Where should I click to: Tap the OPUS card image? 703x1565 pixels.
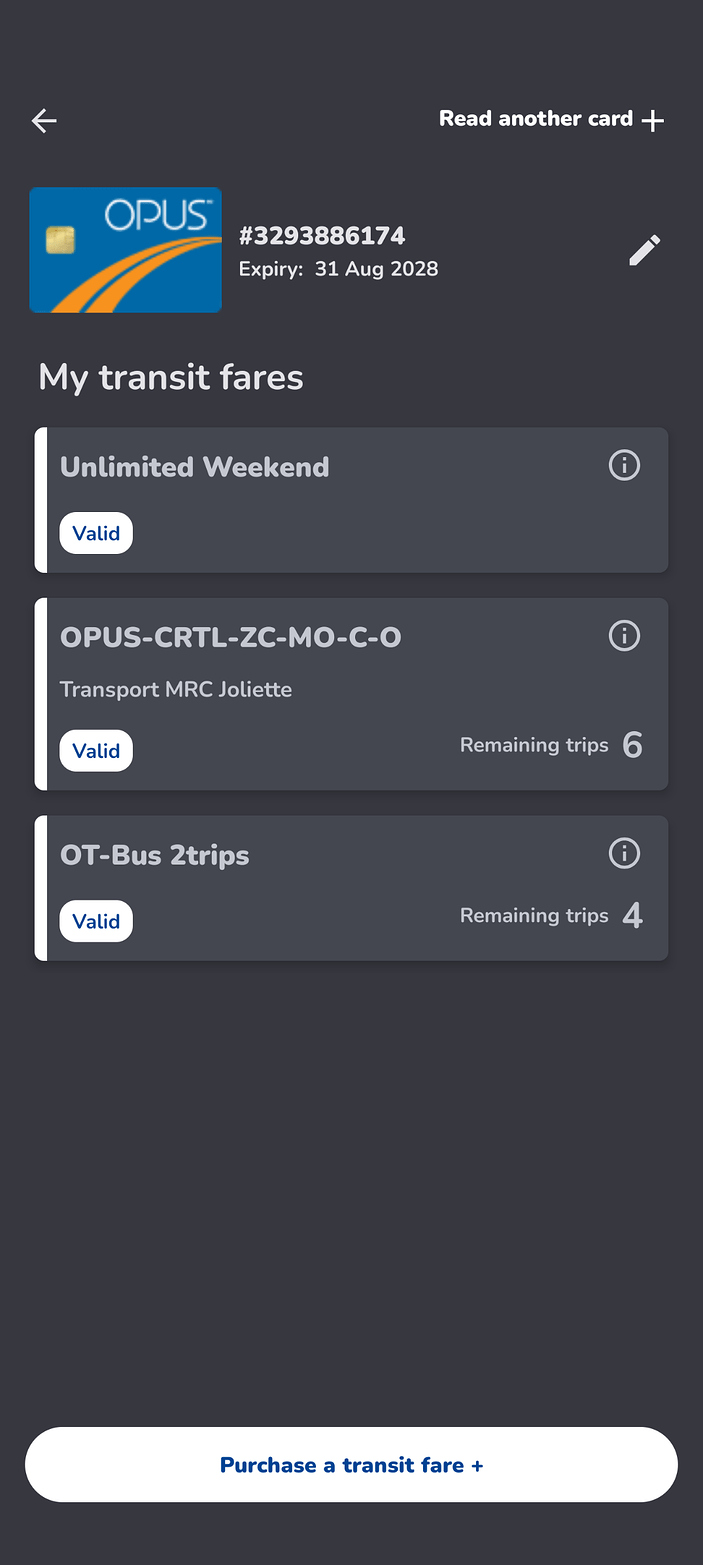(126, 250)
